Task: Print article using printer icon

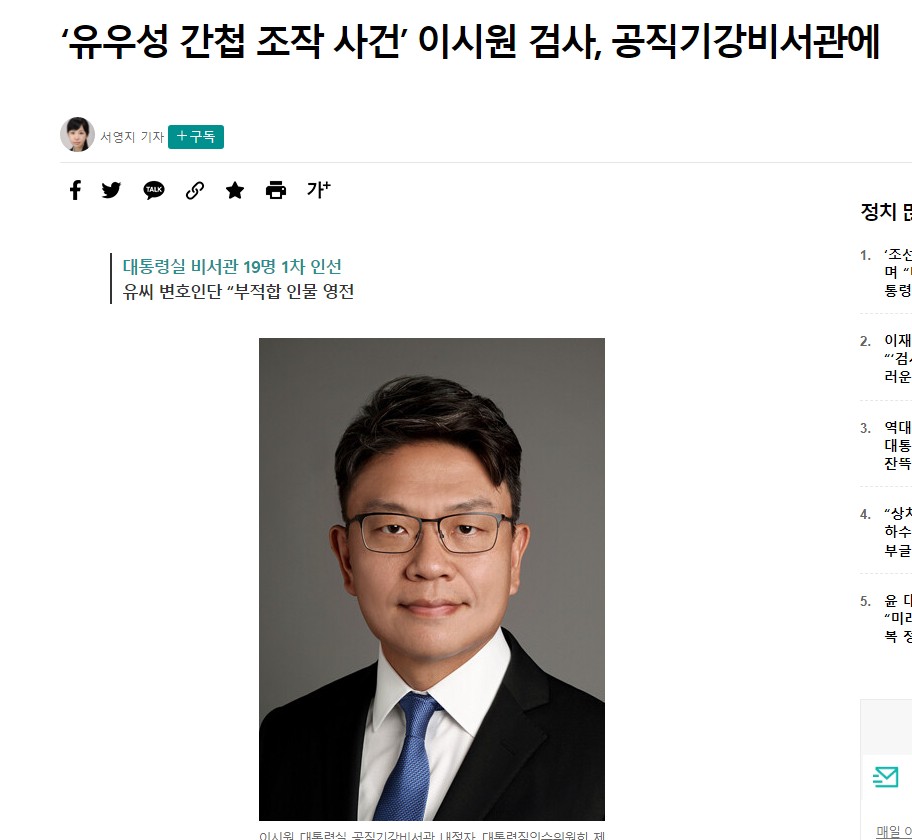Action: click(x=276, y=190)
